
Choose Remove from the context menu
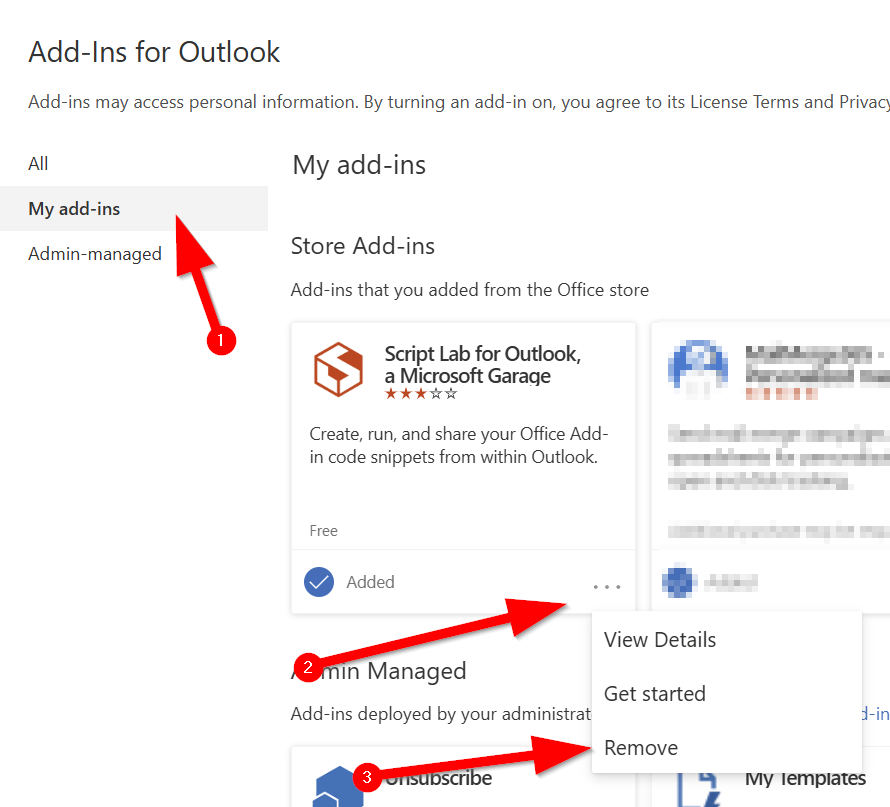[641, 747]
